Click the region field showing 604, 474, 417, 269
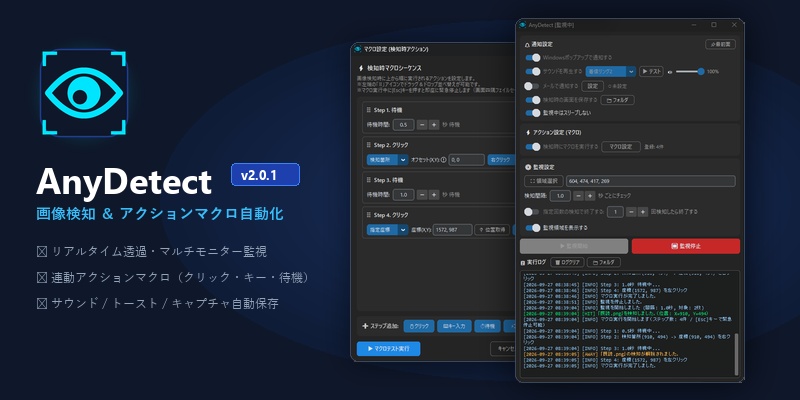800x400 pixels. [x=651, y=181]
